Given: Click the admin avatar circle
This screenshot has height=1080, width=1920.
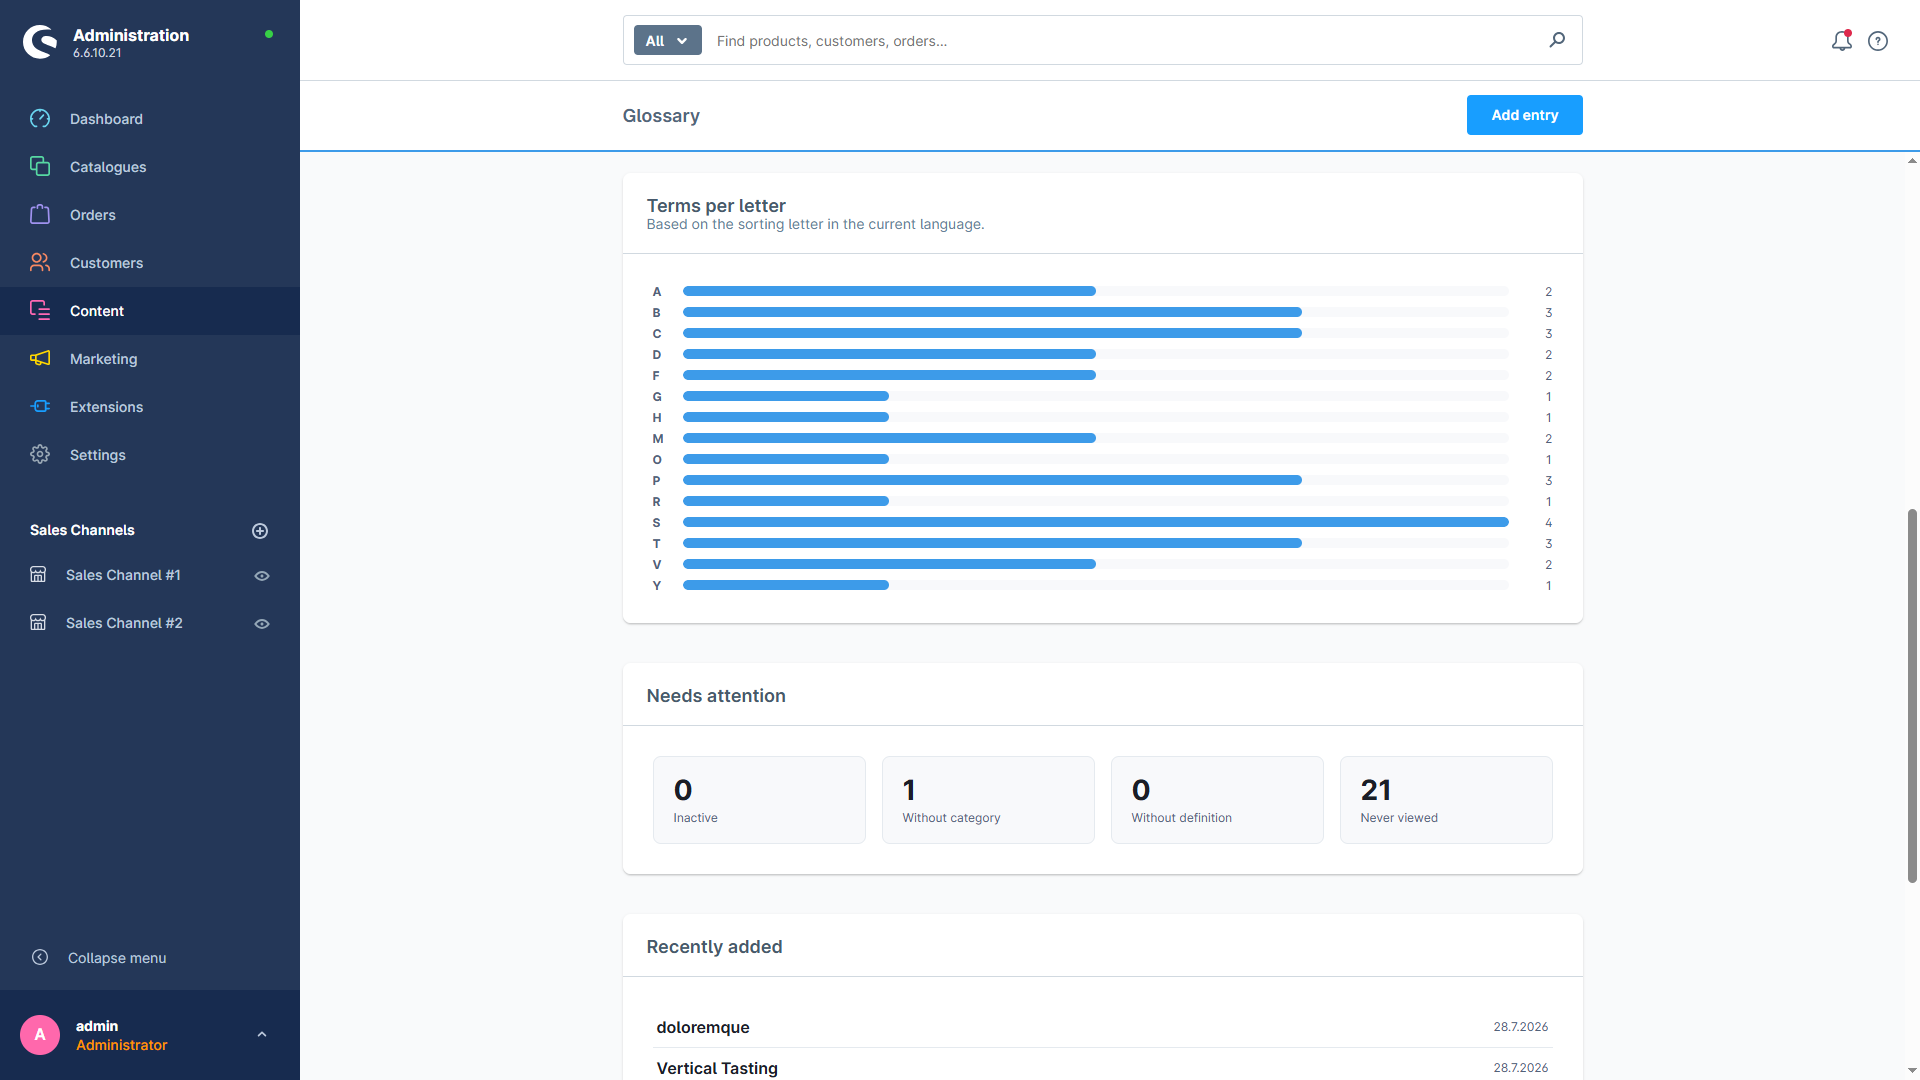Looking at the screenshot, I should pos(40,1035).
